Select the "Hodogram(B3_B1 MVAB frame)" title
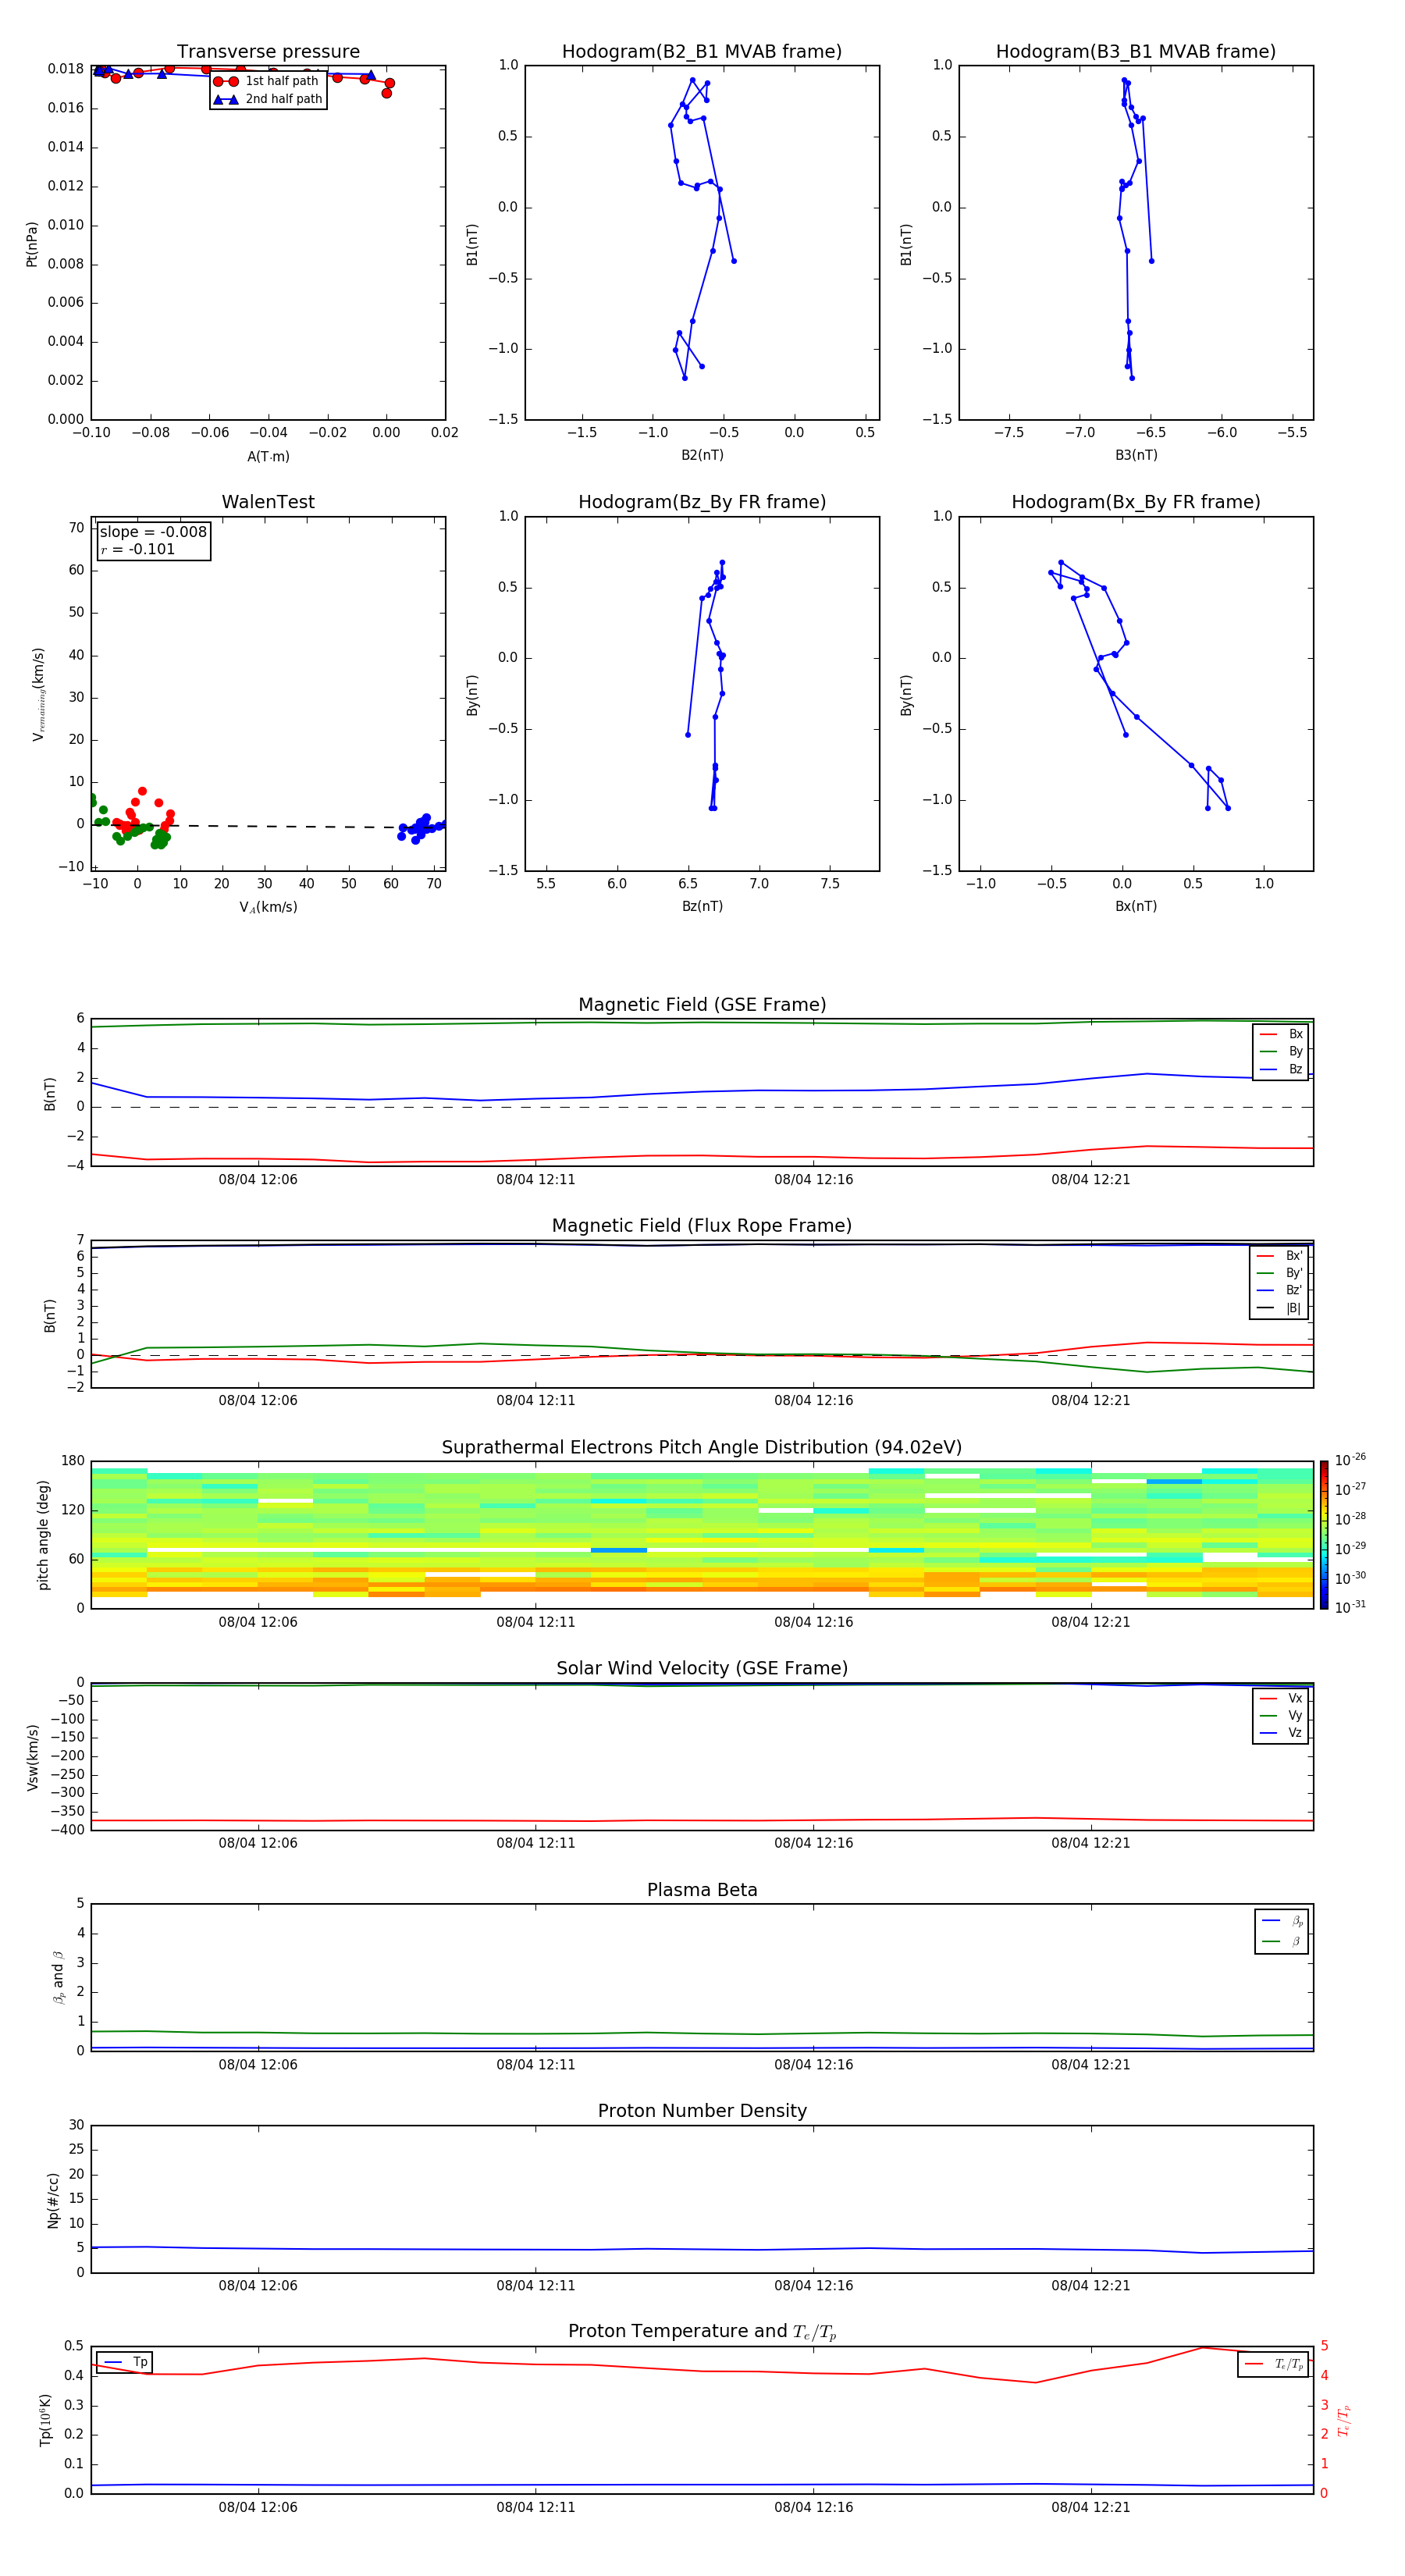 (1136, 52)
